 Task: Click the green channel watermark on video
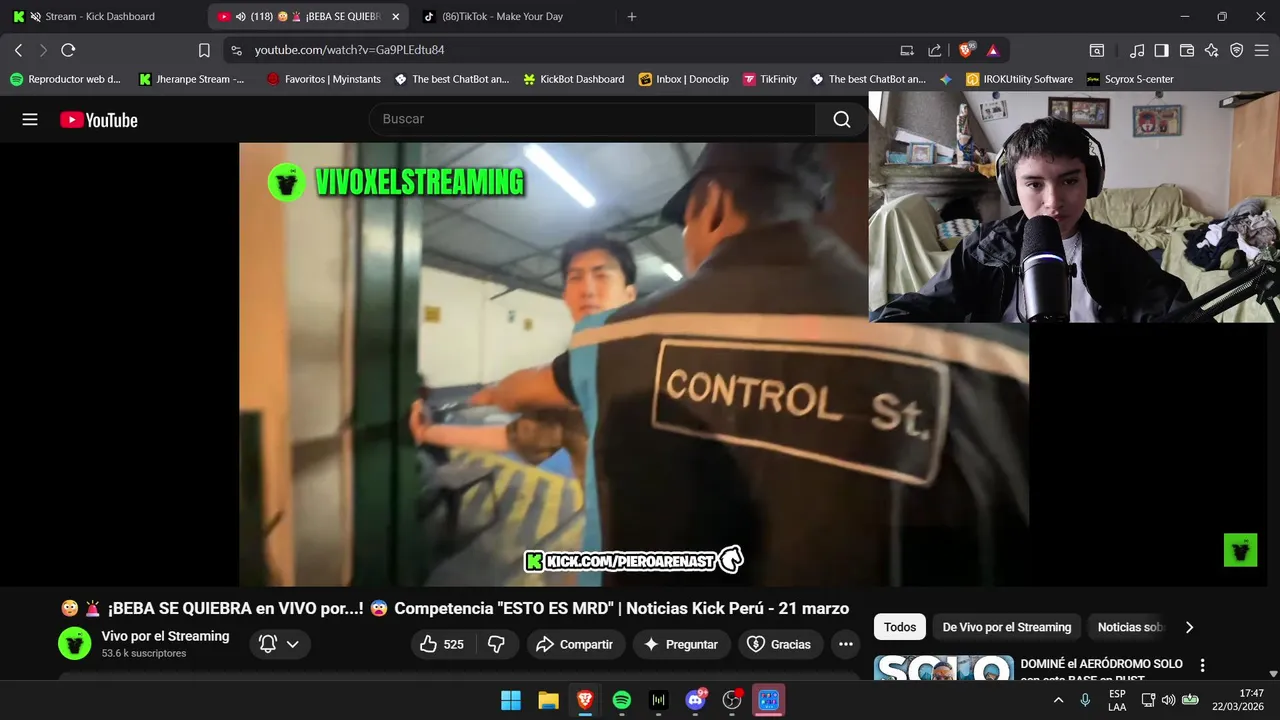tap(1240, 550)
